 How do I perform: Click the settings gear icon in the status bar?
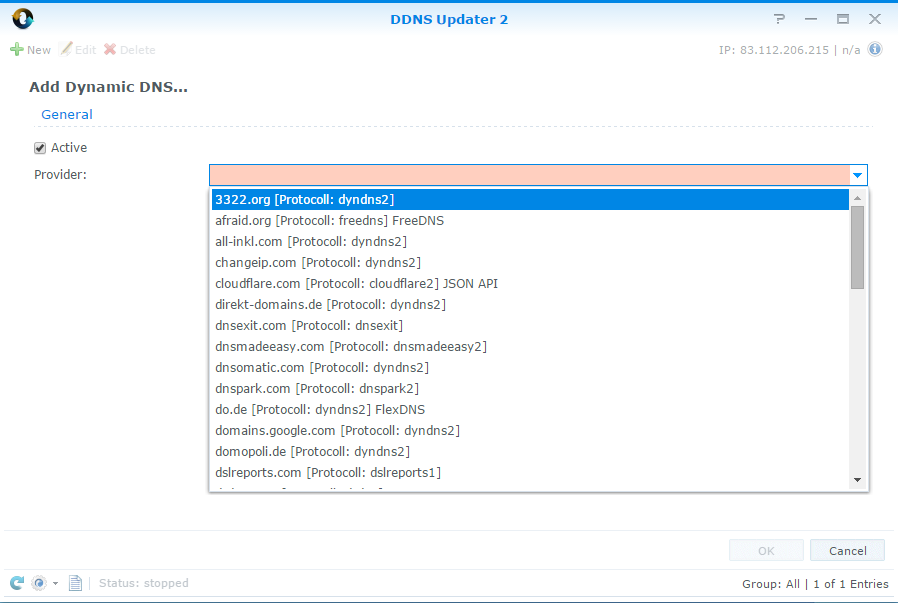[x=39, y=583]
